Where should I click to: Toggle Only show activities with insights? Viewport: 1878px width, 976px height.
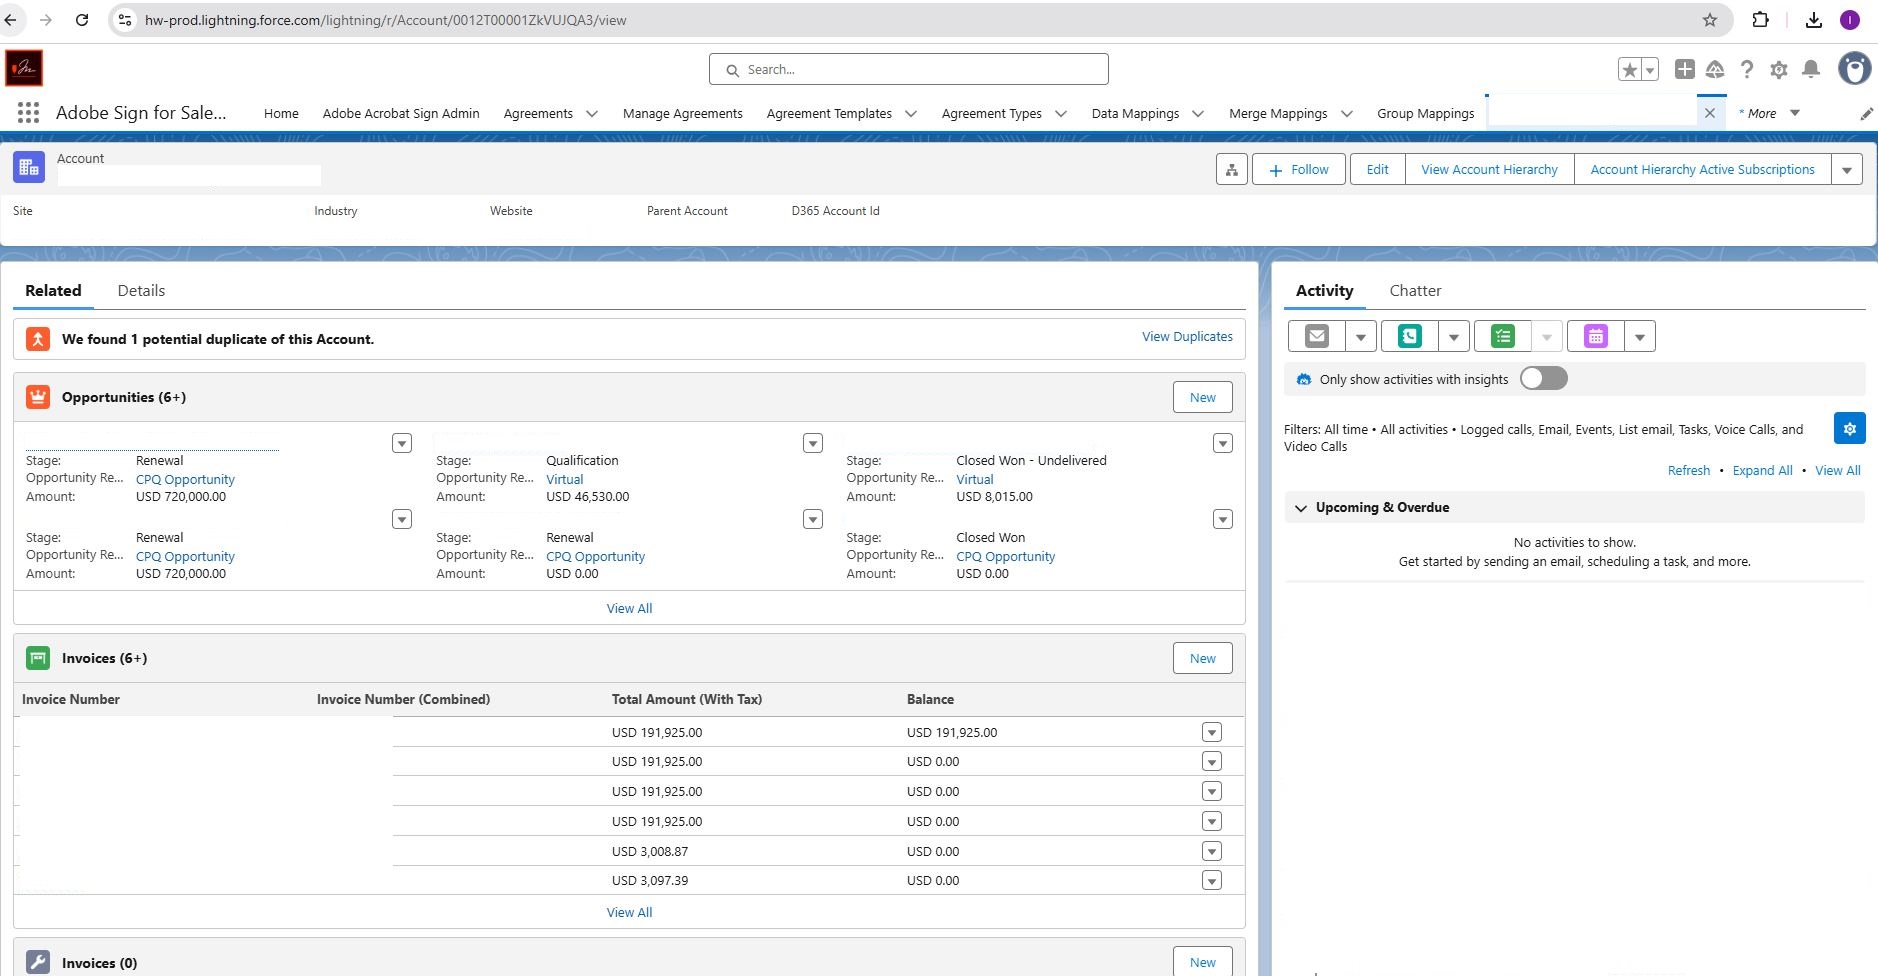tap(1543, 379)
